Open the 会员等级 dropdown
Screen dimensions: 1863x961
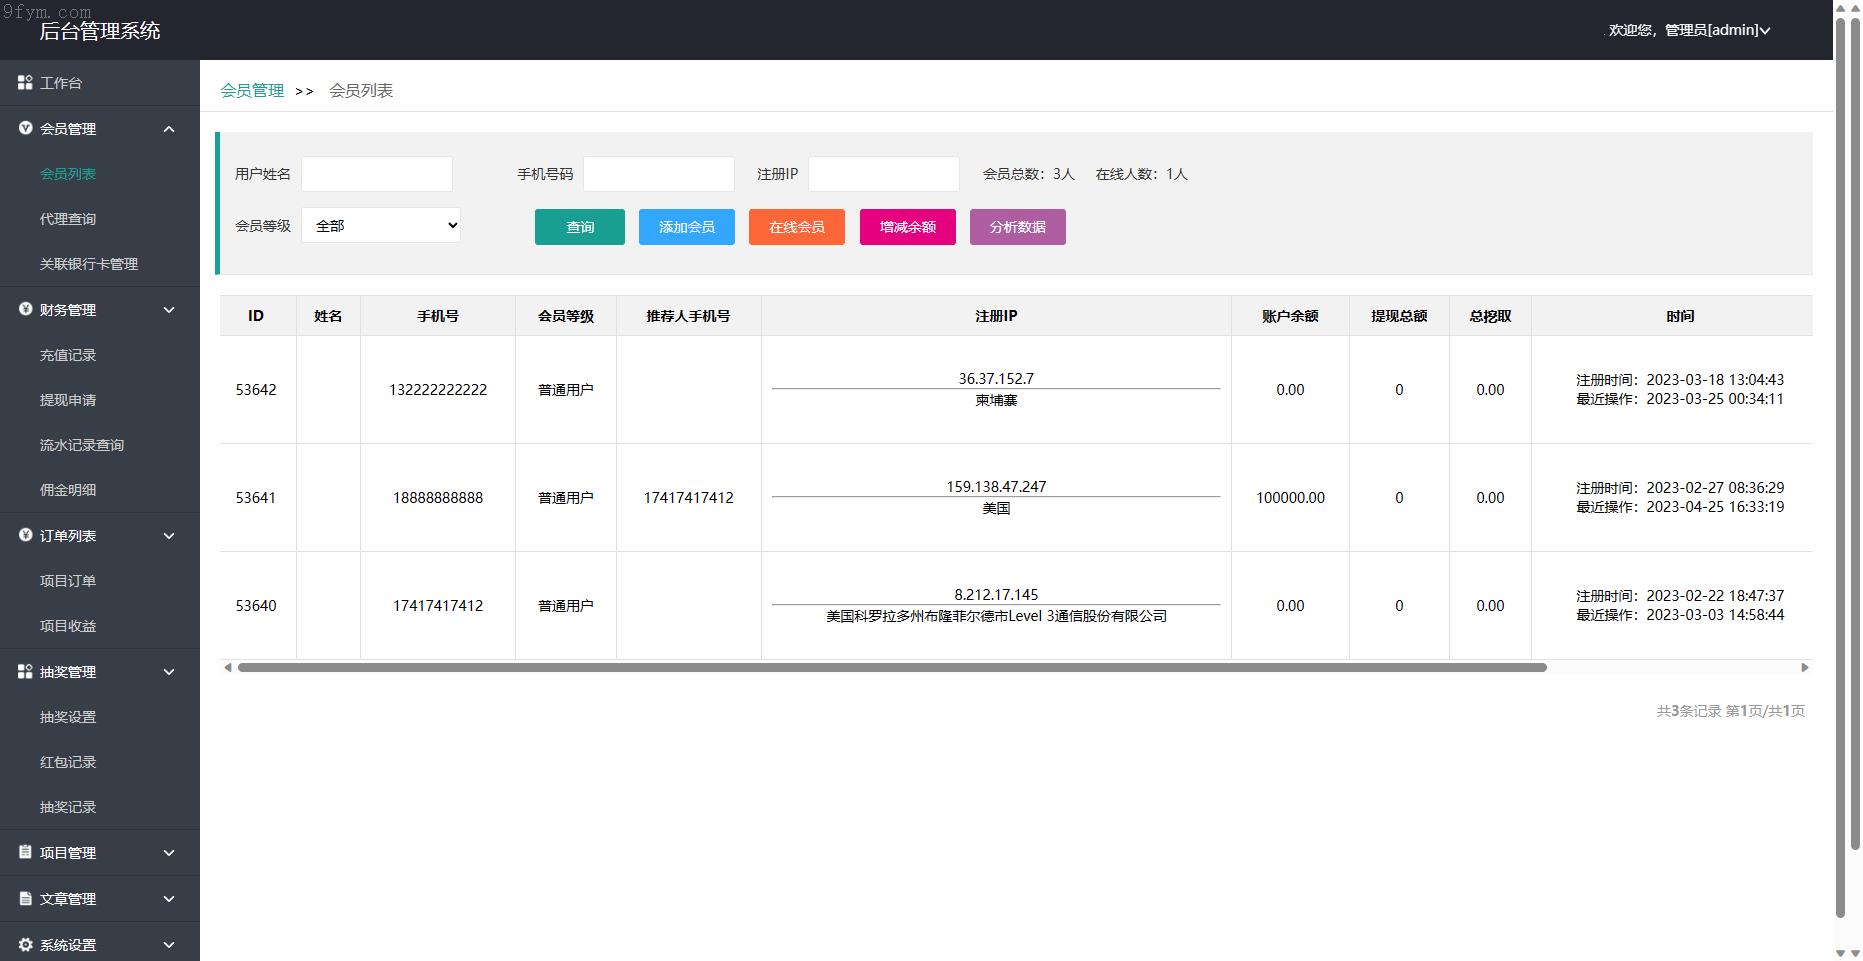click(380, 225)
